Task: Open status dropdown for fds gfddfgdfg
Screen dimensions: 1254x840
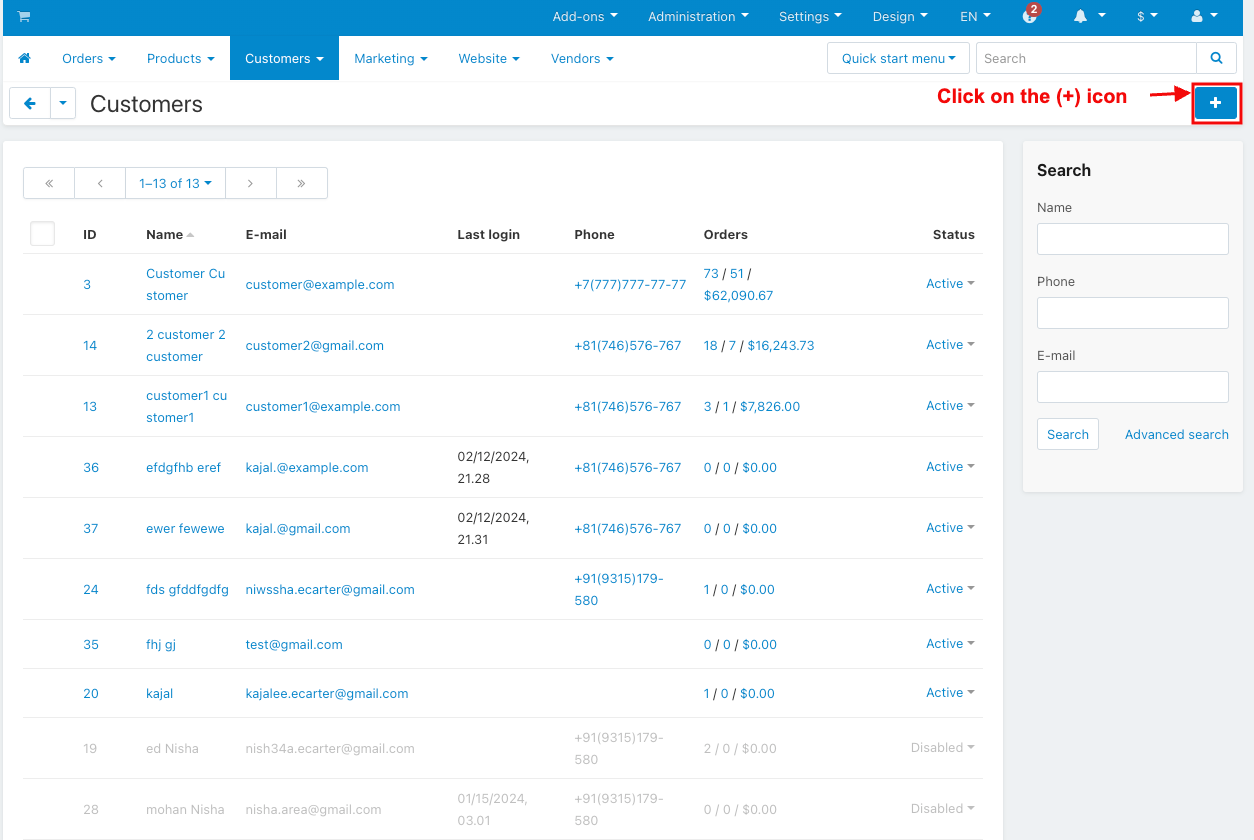Action: [950, 589]
